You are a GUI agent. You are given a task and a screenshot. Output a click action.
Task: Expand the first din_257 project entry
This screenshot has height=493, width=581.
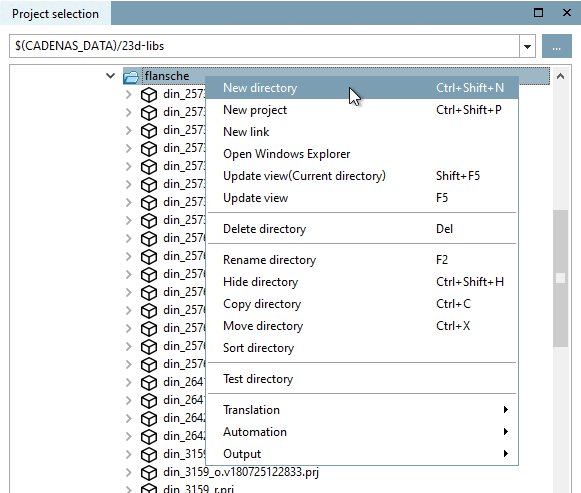pyautogui.click(x=129, y=94)
